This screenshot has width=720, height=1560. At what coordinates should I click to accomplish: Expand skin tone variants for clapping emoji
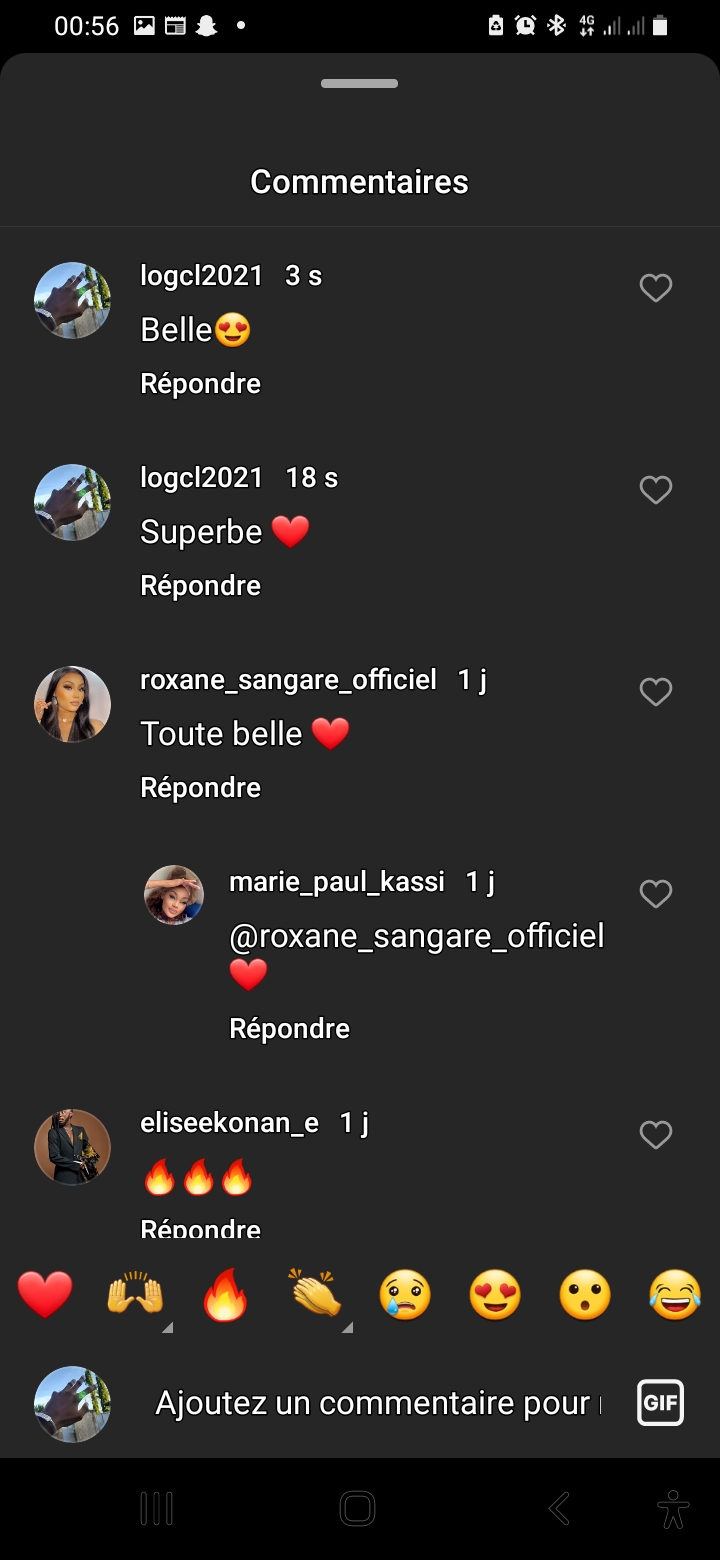pos(347,1327)
